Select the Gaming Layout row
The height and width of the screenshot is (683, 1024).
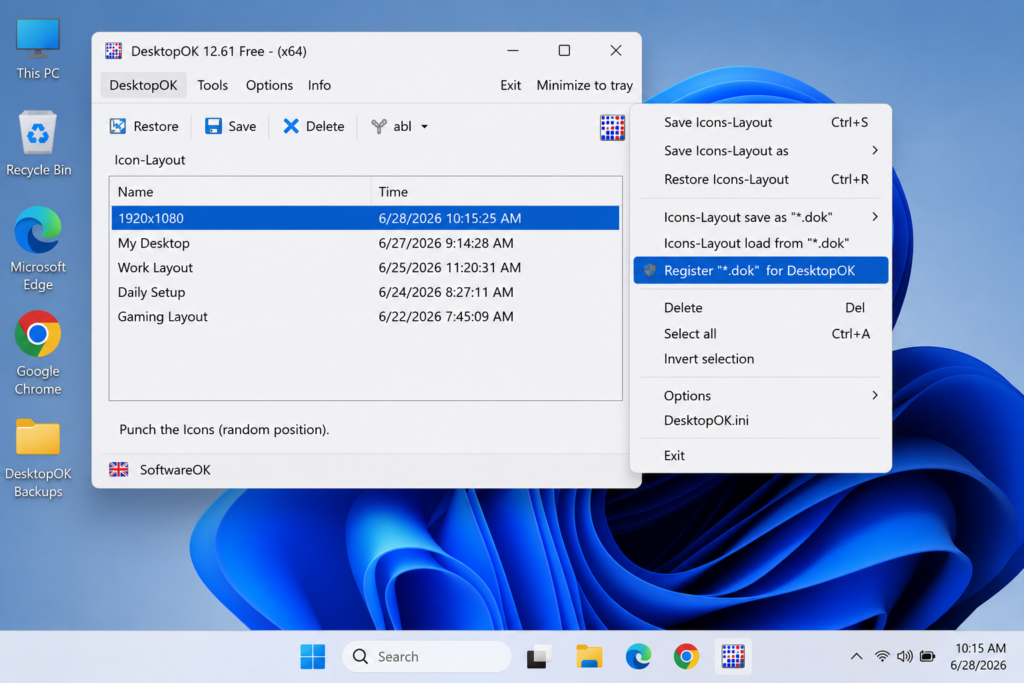tap(365, 316)
